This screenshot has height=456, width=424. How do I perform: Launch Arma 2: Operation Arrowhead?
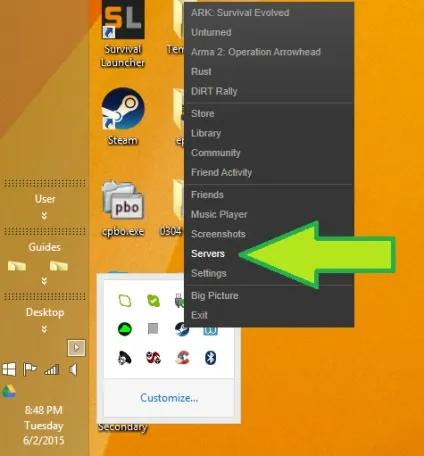pos(269,52)
